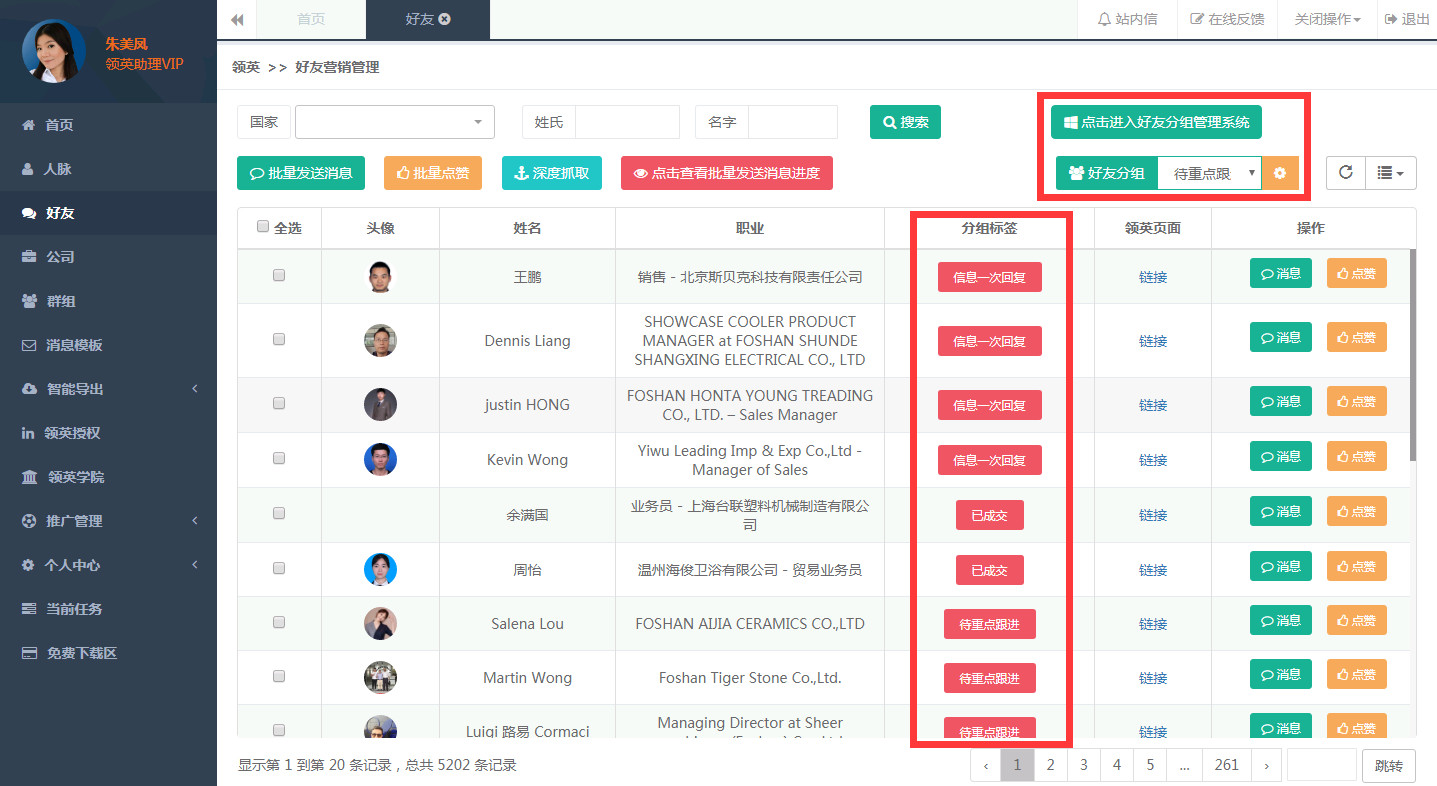This screenshot has height=786, width=1437.
Task: Open the 国家 country dropdown
Action: coord(394,122)
